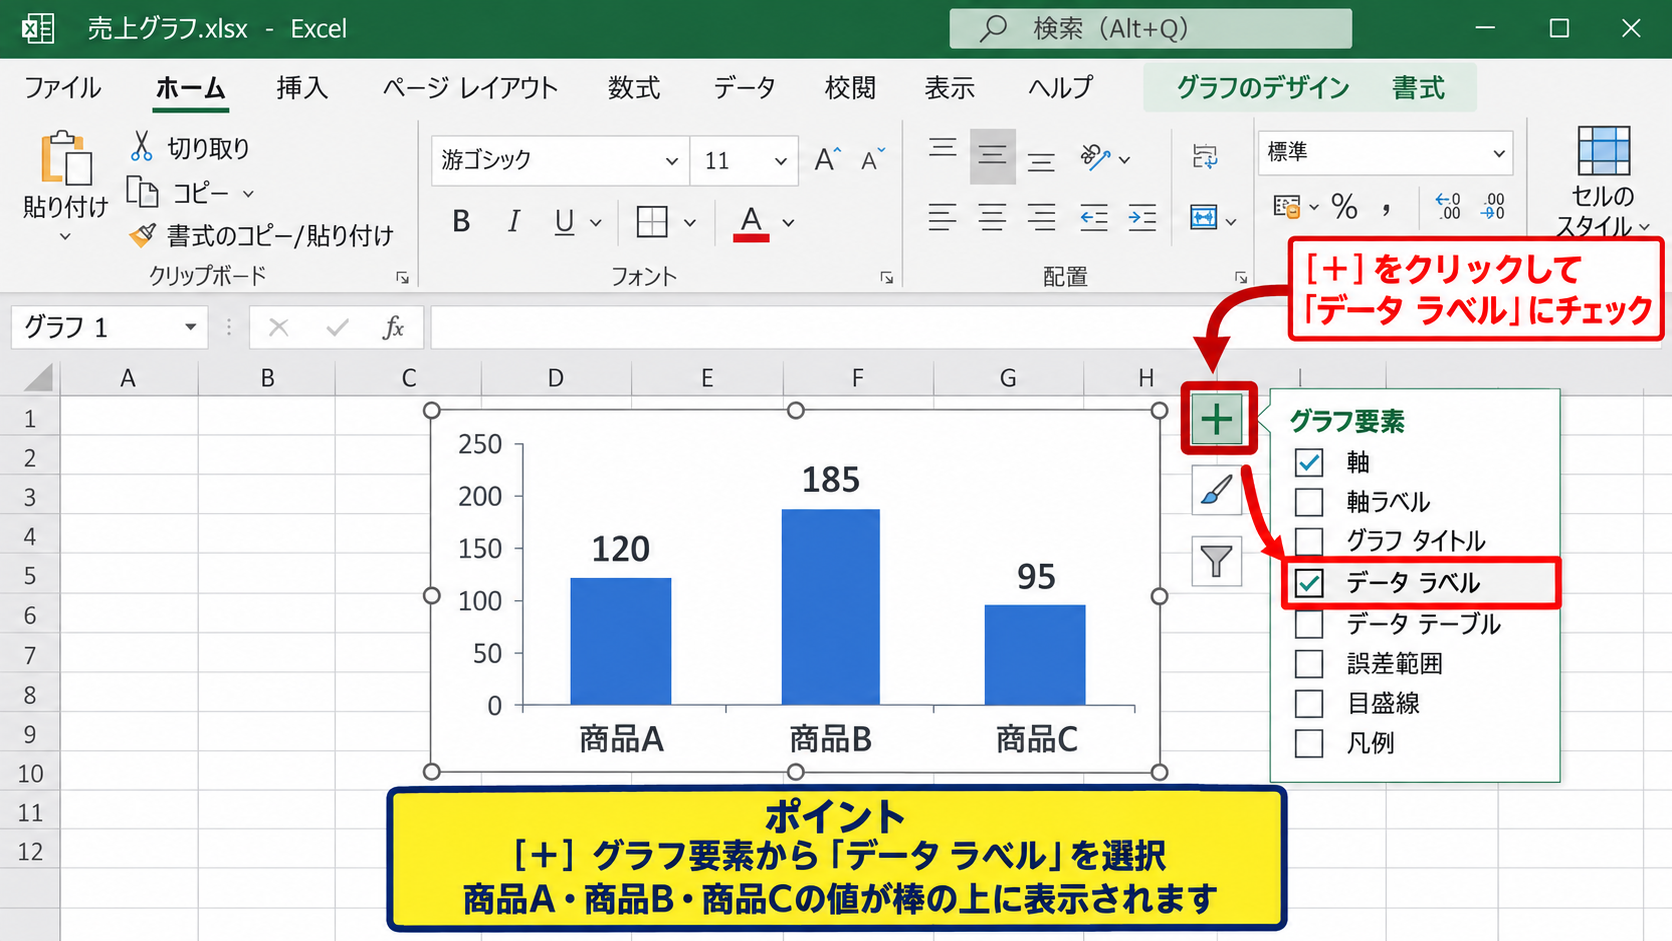Open the font color dropdown arrow
The image size is (1672, 941).
tap(788, 222)
